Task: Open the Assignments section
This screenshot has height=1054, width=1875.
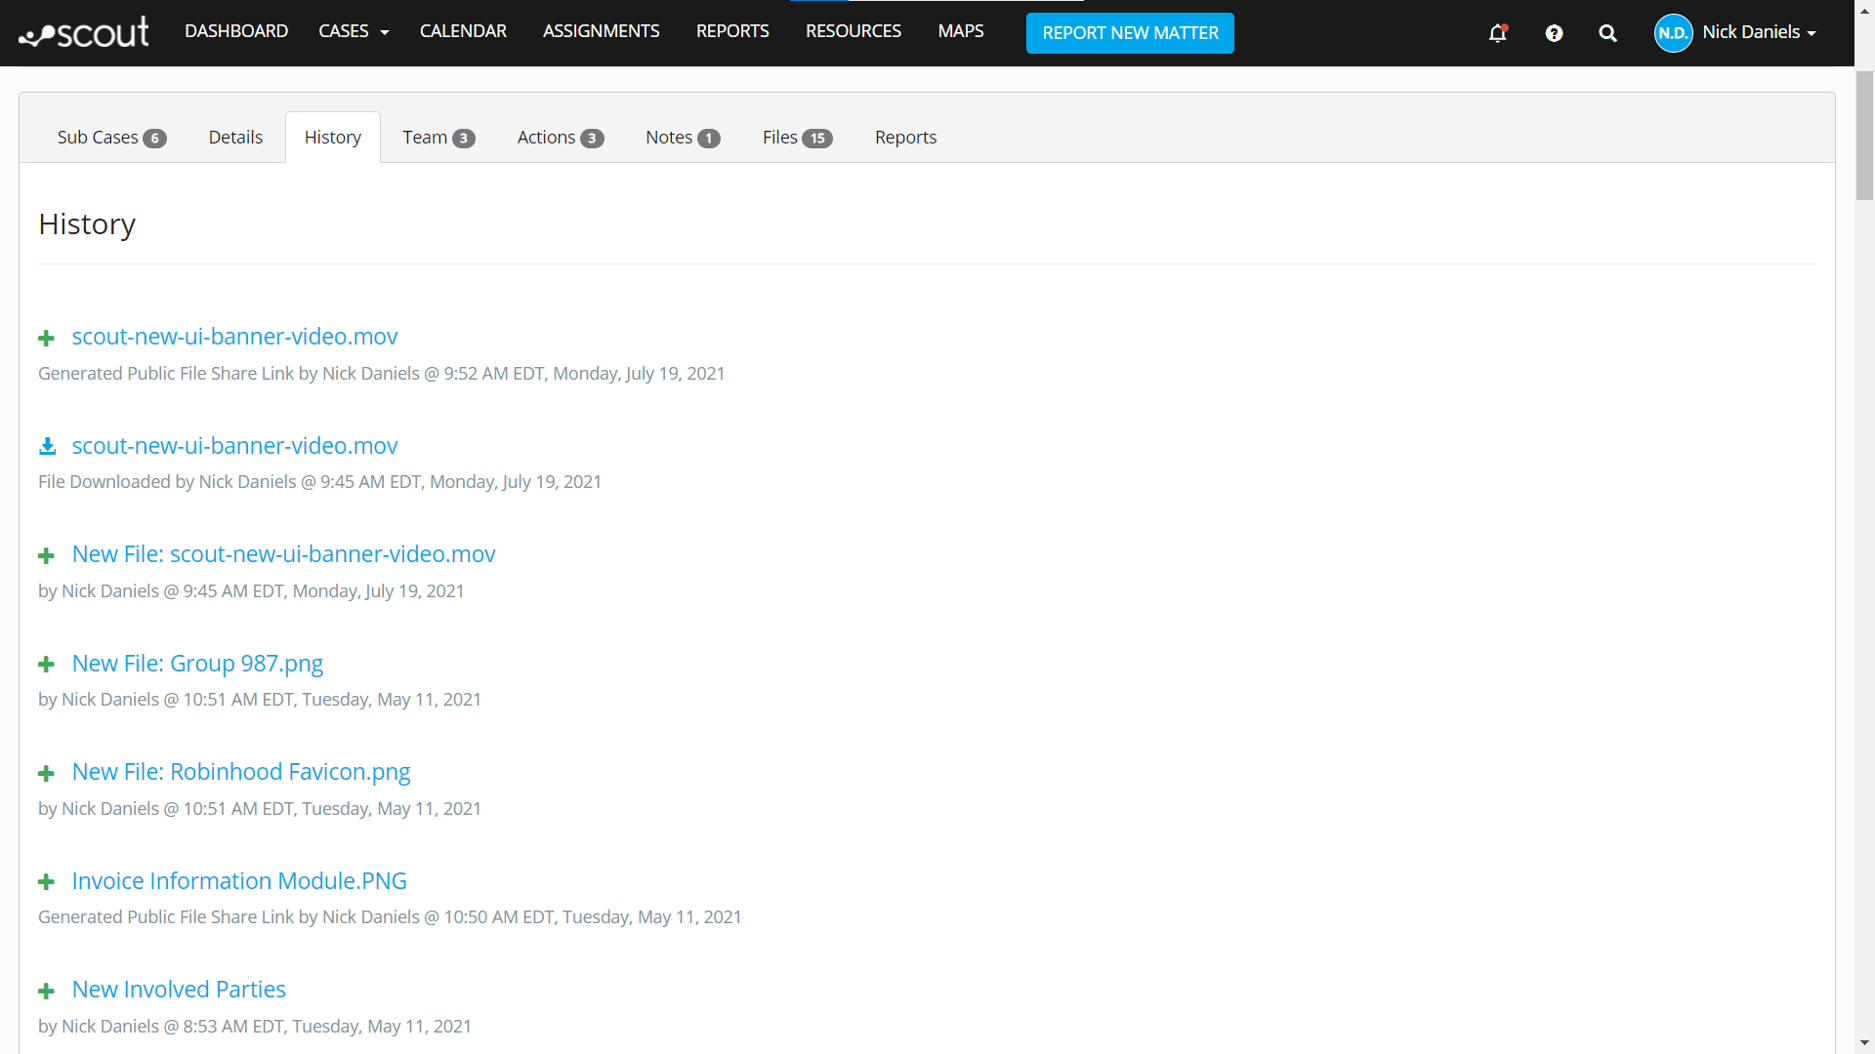Action: click(x=600, y=31)
